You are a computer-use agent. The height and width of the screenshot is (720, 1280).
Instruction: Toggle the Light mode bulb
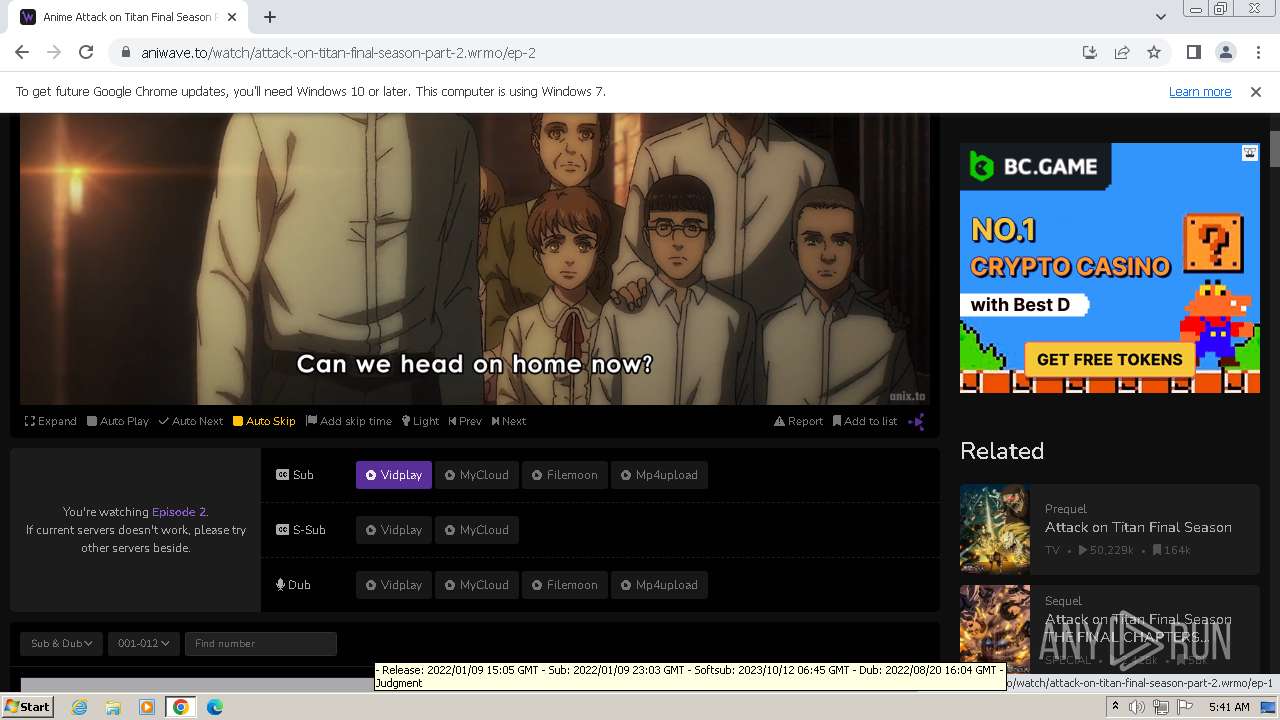(421, 421)
